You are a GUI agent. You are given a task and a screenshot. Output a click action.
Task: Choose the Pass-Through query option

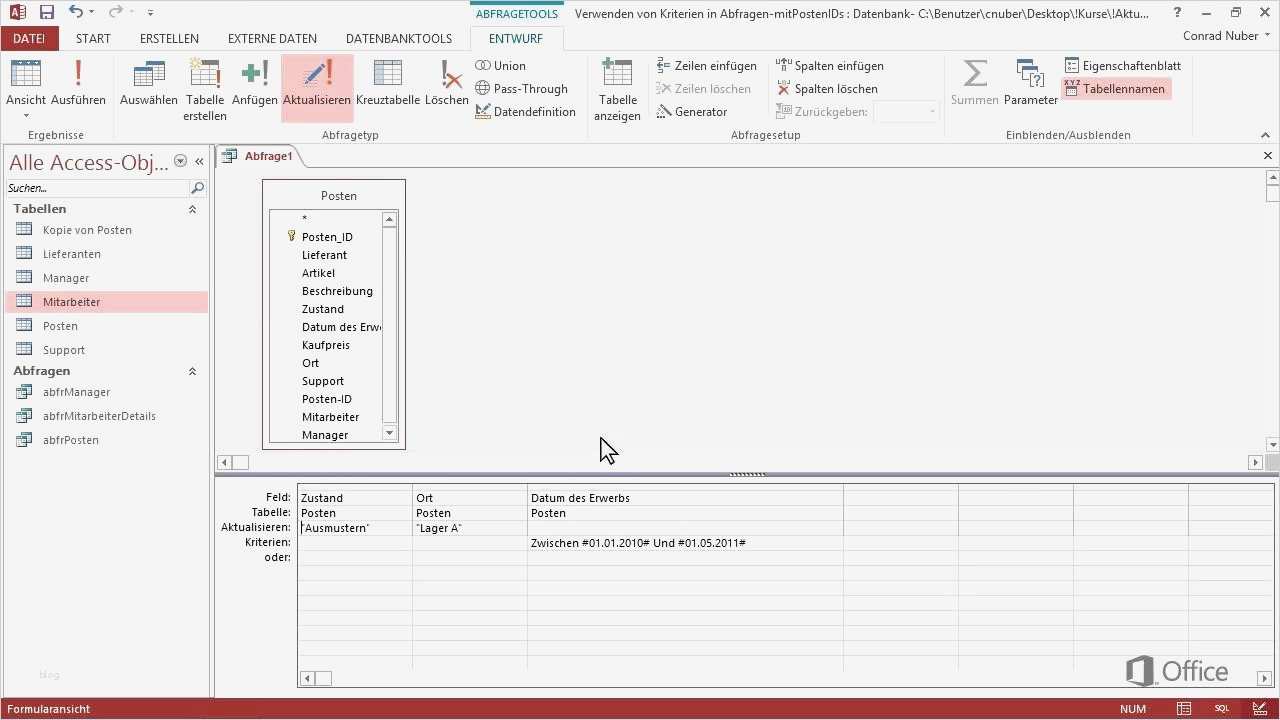pos(521,89)
